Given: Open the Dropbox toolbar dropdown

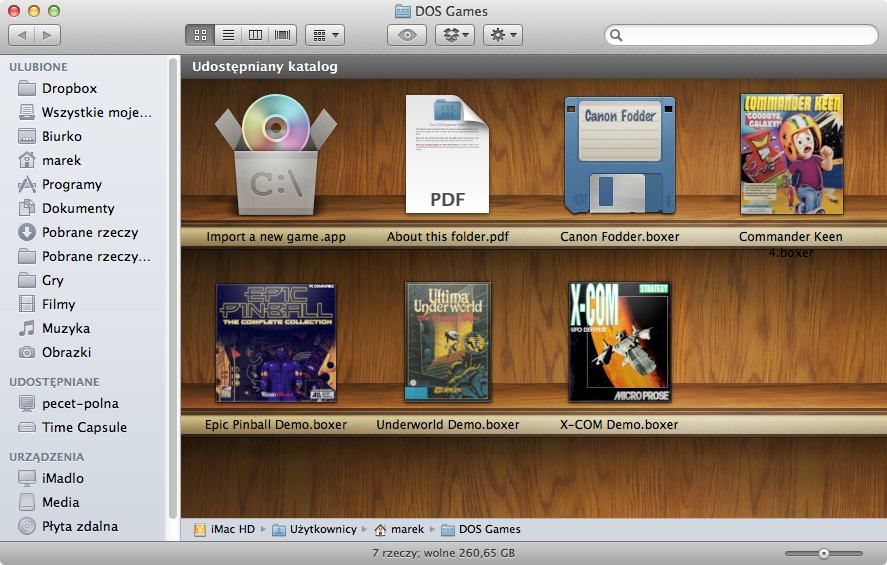Looking at the screenshot, I should pos(454,35).
